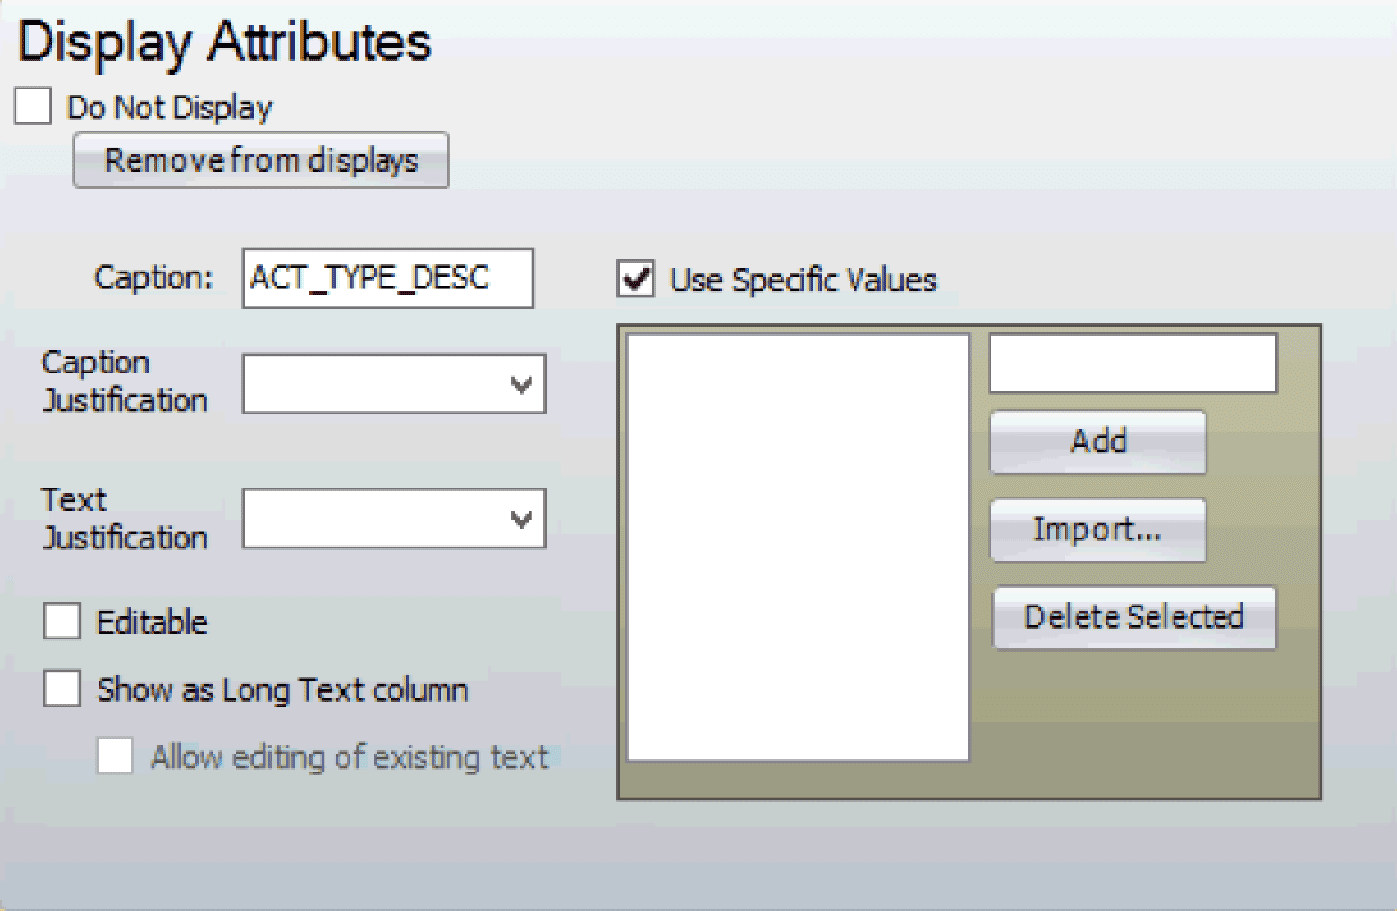Click the Text Justification dropdown arrow

[x=521, y=519]
